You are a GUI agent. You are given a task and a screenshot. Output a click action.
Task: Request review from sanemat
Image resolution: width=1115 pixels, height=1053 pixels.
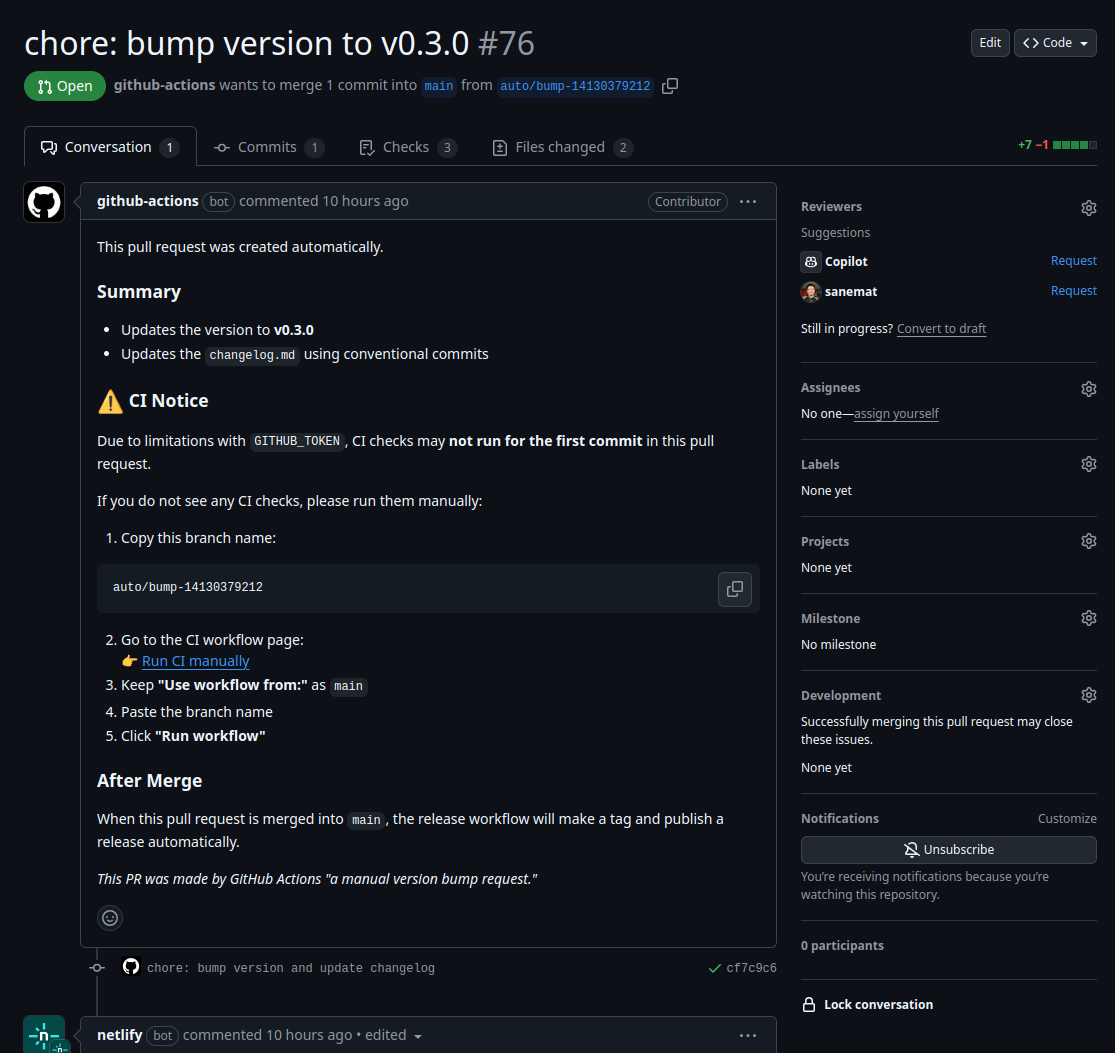[x=1073, y=291]
